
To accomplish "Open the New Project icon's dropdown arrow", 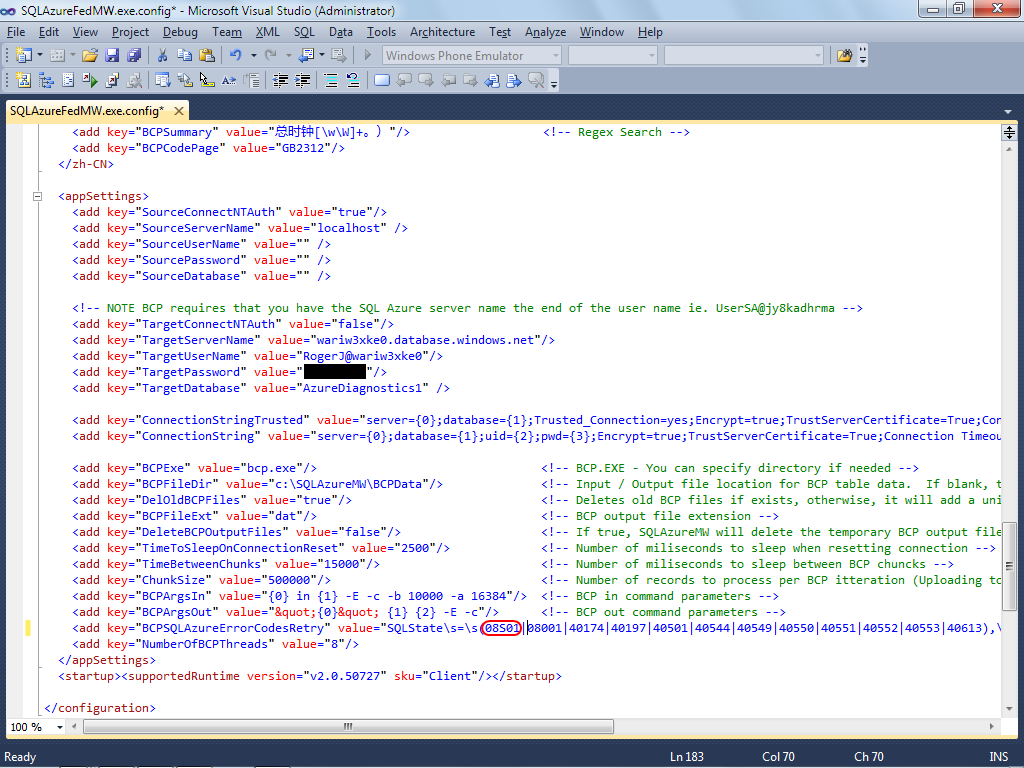I will 39,56.
